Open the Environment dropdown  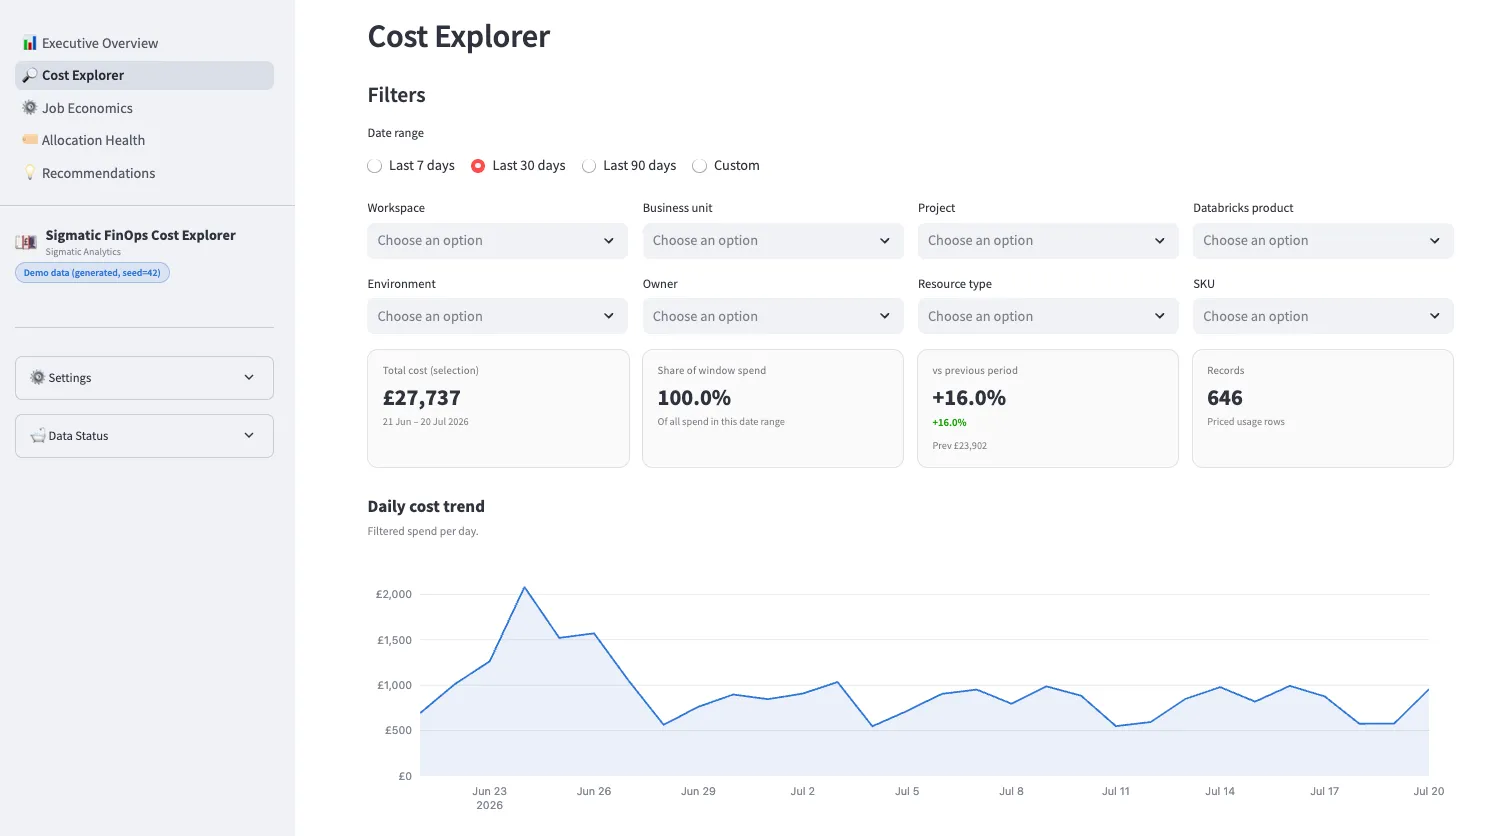(x=497, y=316)
